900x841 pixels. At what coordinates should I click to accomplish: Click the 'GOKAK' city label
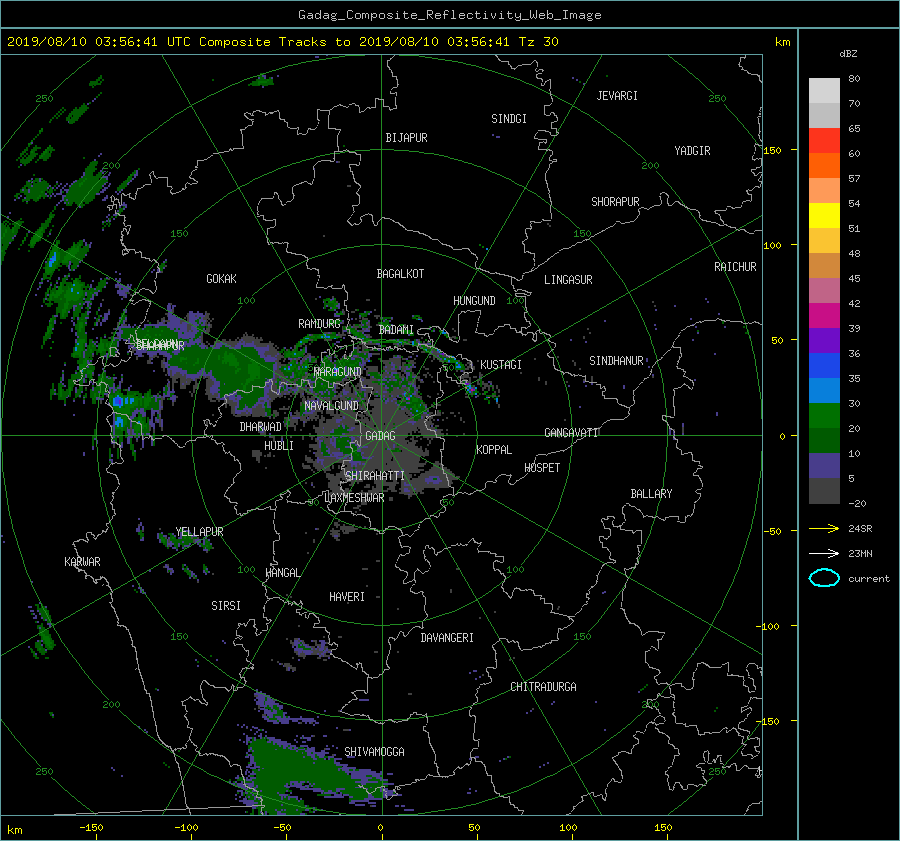(x=221, y=279)
